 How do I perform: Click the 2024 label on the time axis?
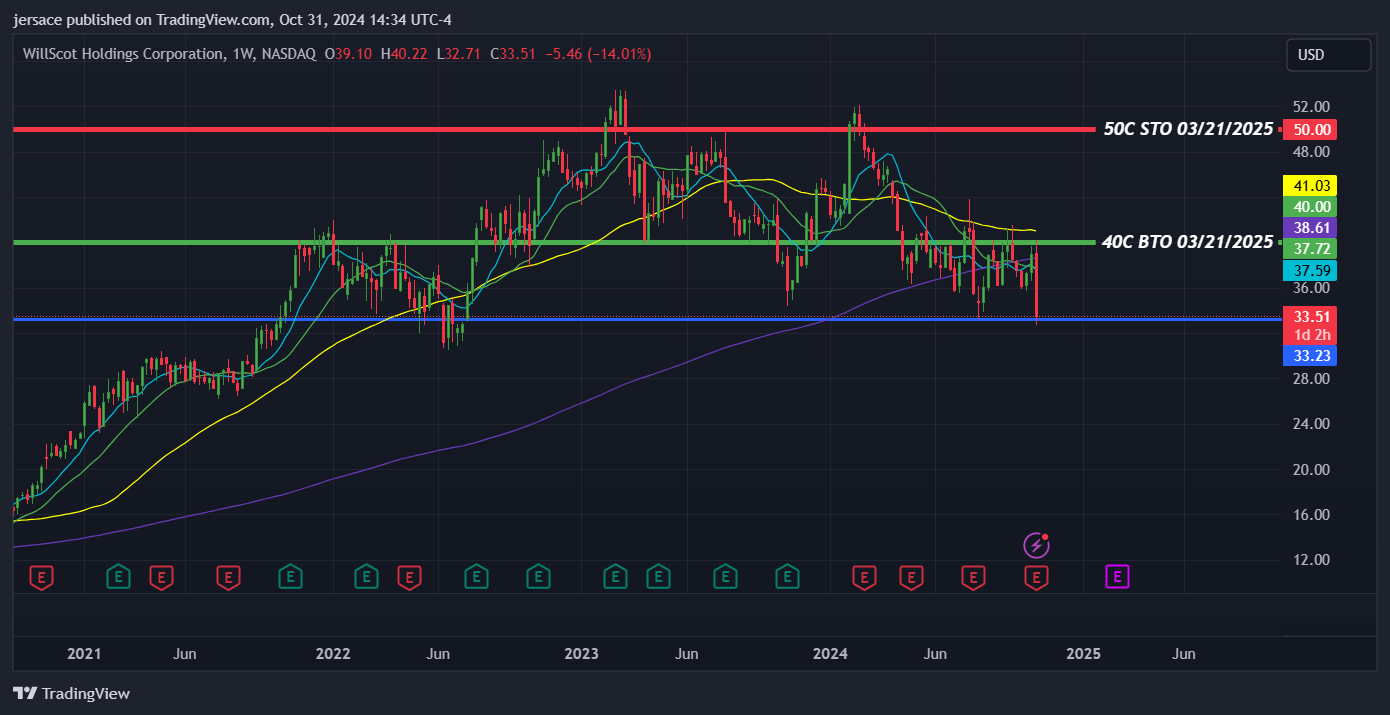coord(831,654)
